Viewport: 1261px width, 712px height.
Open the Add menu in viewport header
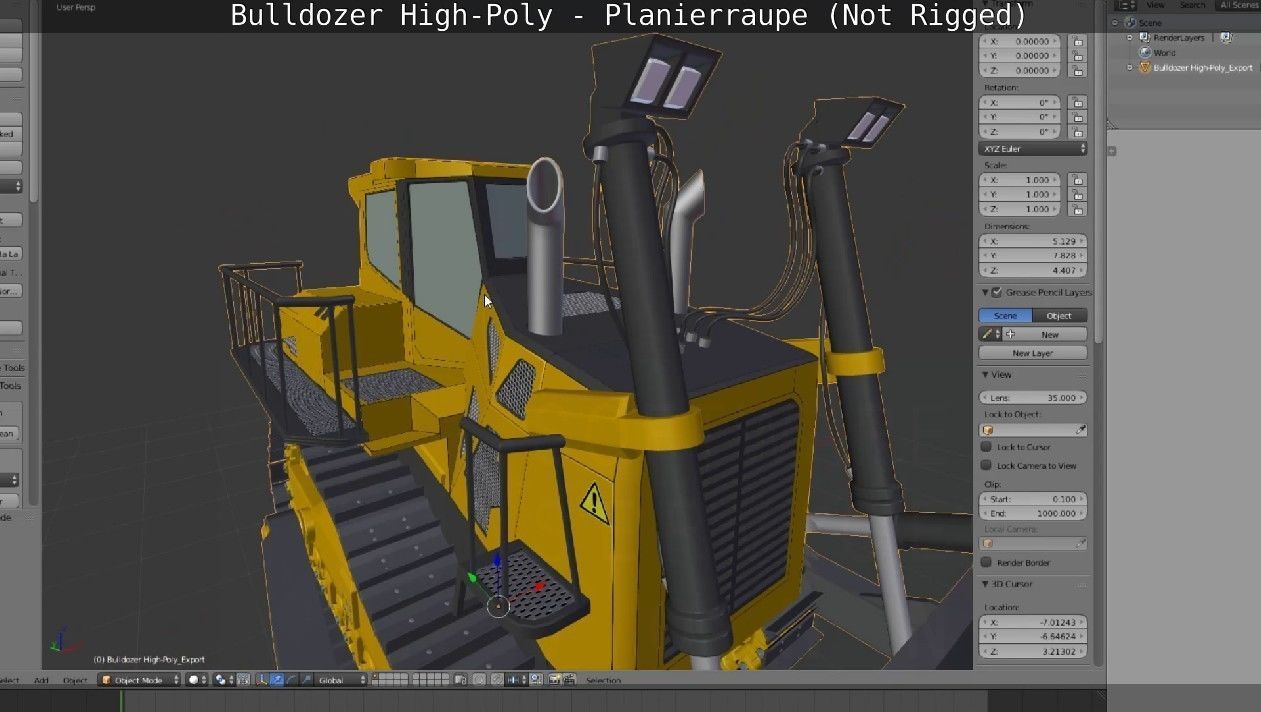(41, 681)
